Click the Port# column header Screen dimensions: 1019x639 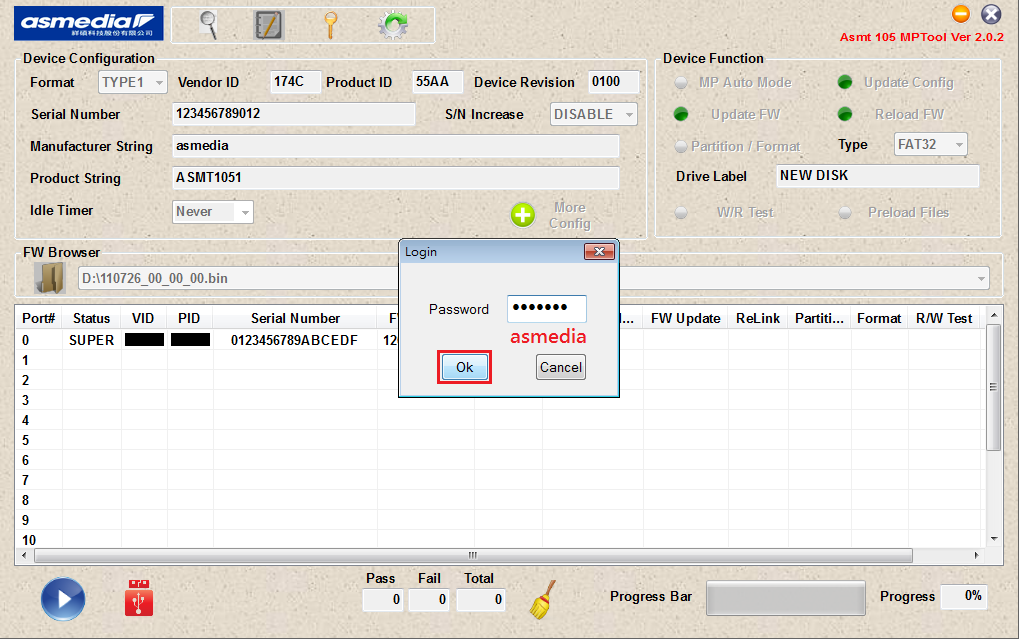pyautogui.click(x=38, y=319)
